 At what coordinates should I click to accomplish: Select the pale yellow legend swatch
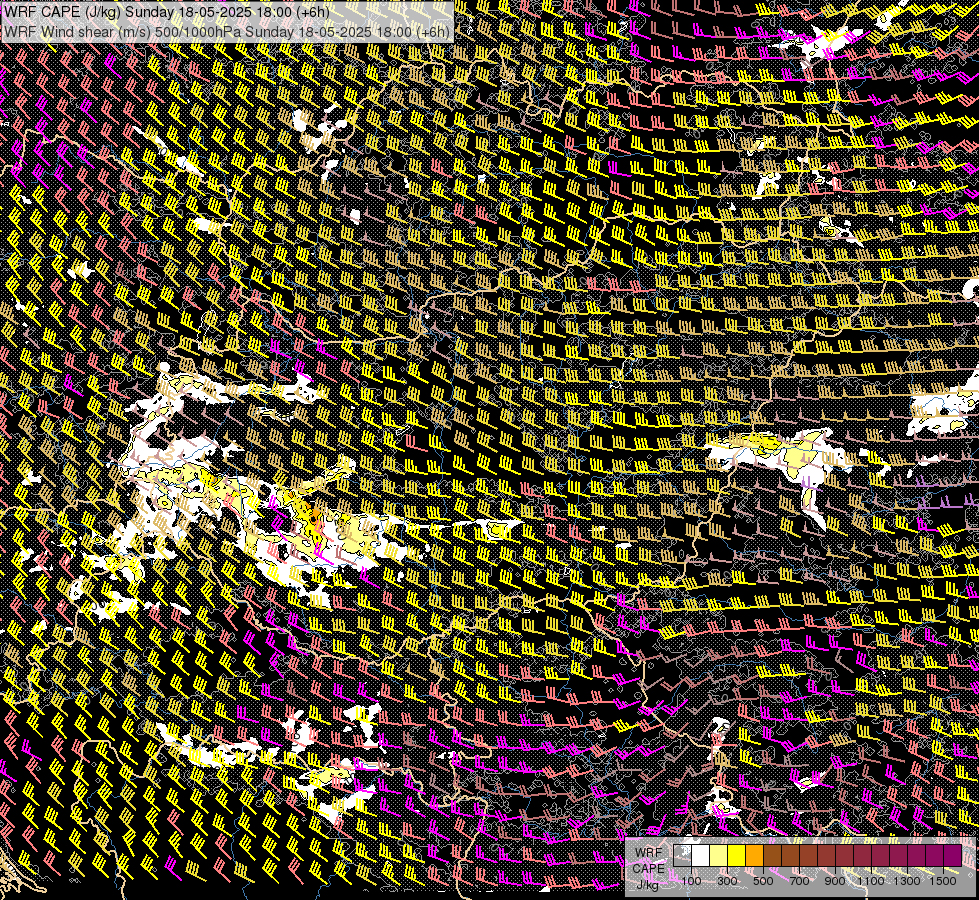coord(719,855)
